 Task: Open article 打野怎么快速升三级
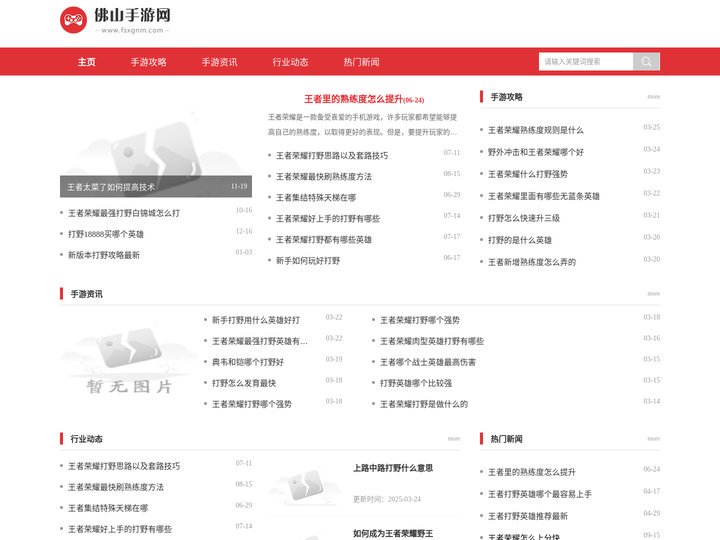[523, 218]
